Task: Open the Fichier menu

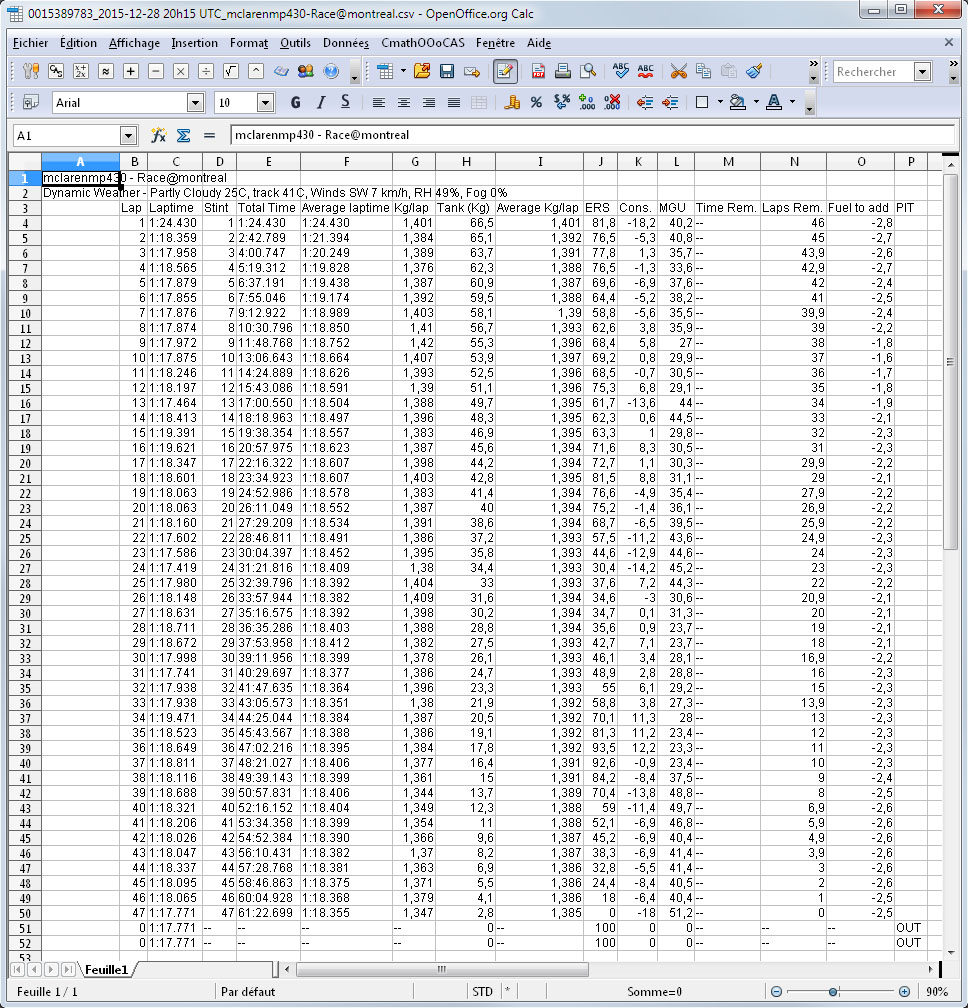Action: coord(30,43)
